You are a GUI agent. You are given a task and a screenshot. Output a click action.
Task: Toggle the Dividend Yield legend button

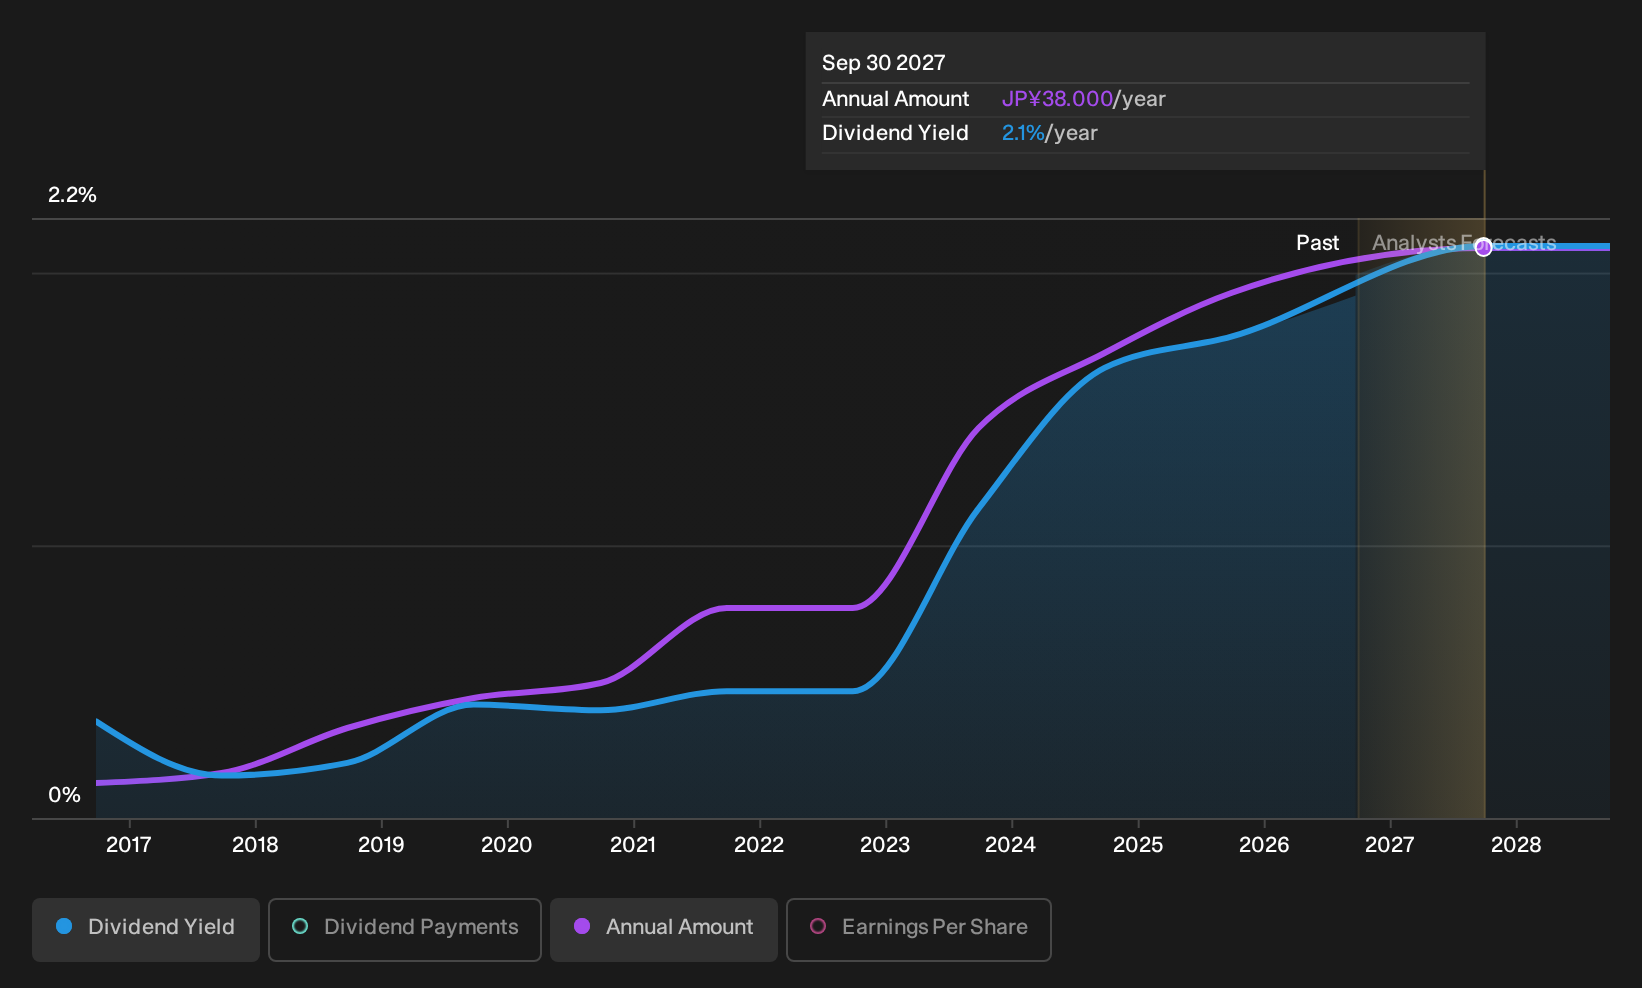(146, 929)
